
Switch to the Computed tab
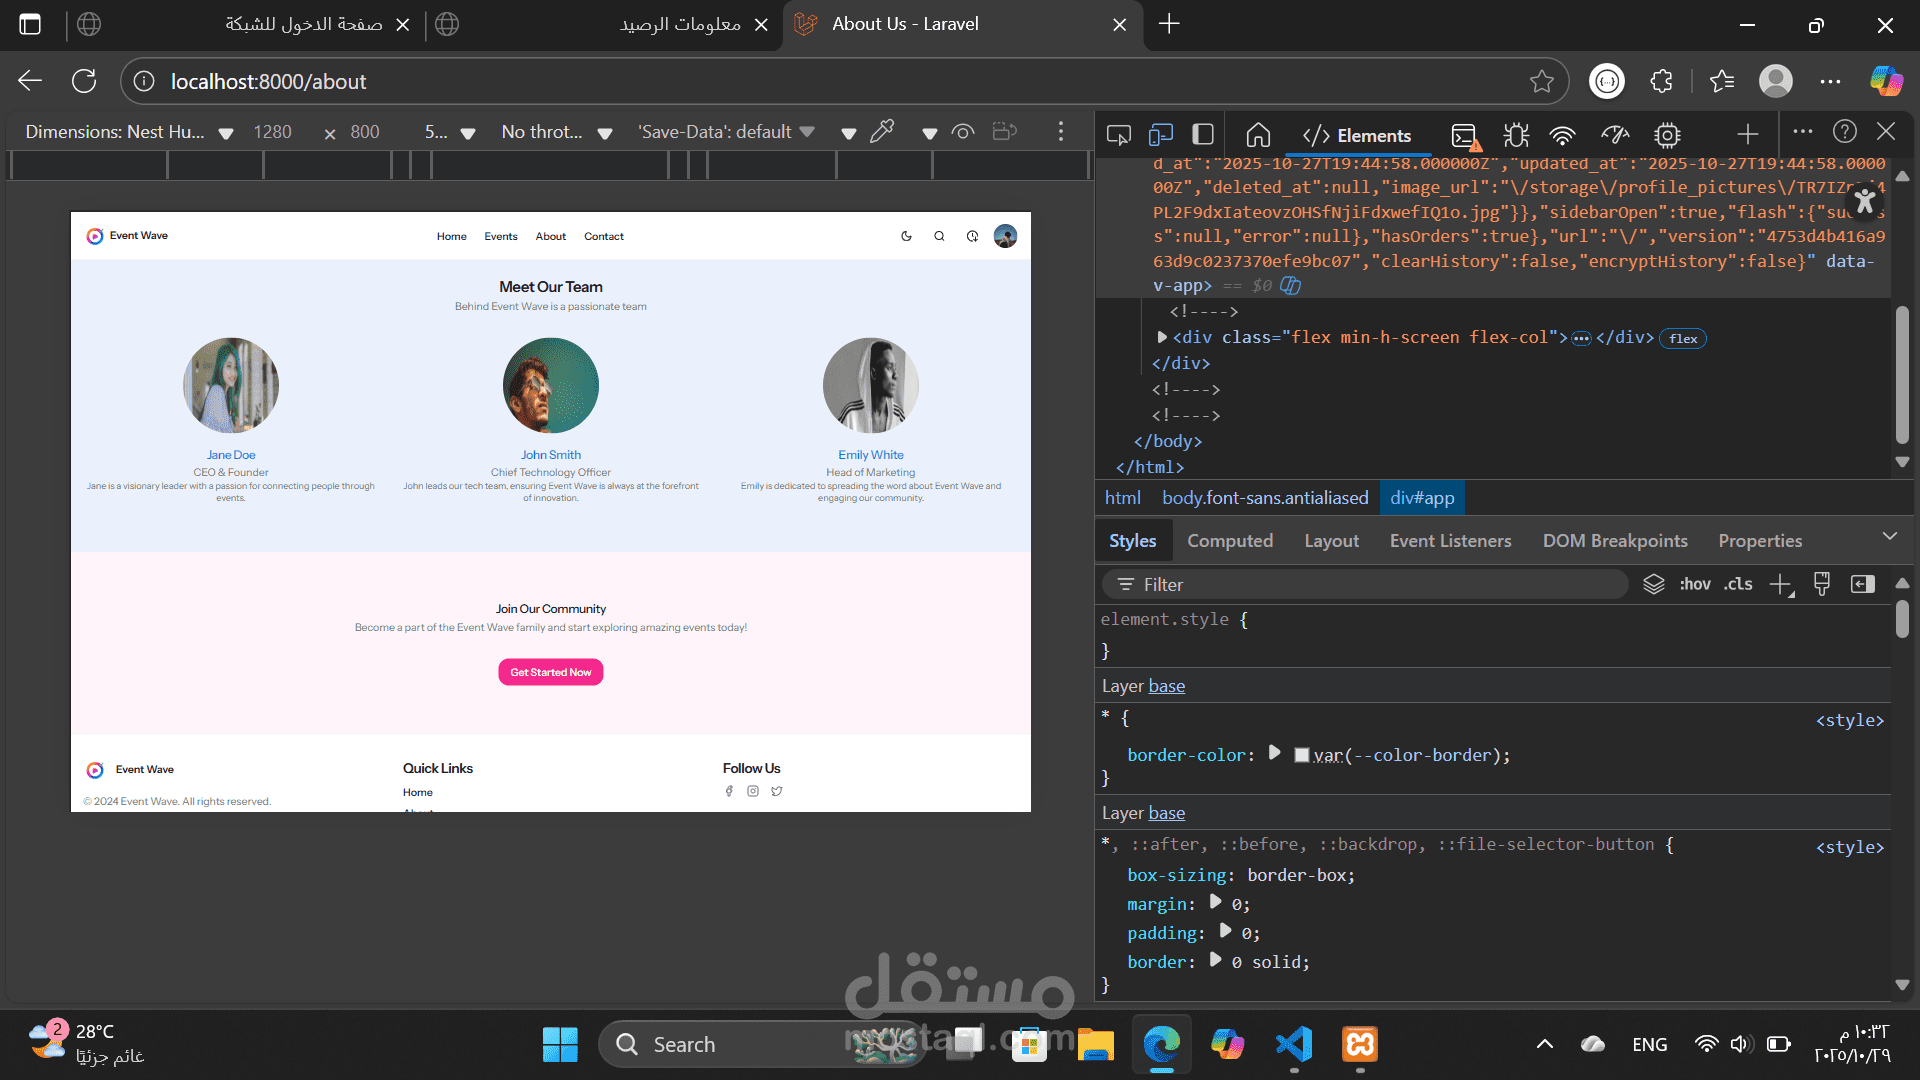tap(1230, 541)
